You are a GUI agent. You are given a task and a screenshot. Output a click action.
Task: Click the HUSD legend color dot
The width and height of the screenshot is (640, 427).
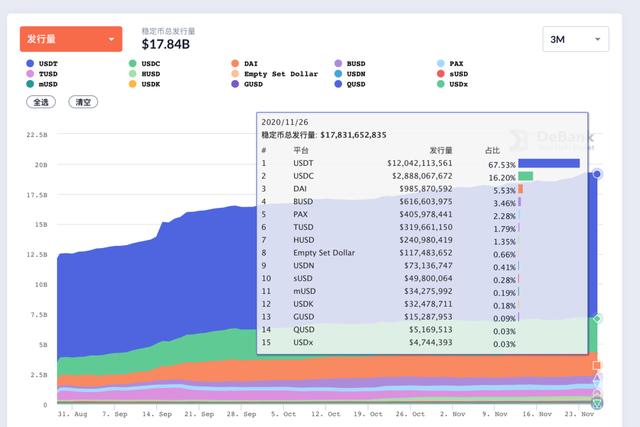pos(133,74)
